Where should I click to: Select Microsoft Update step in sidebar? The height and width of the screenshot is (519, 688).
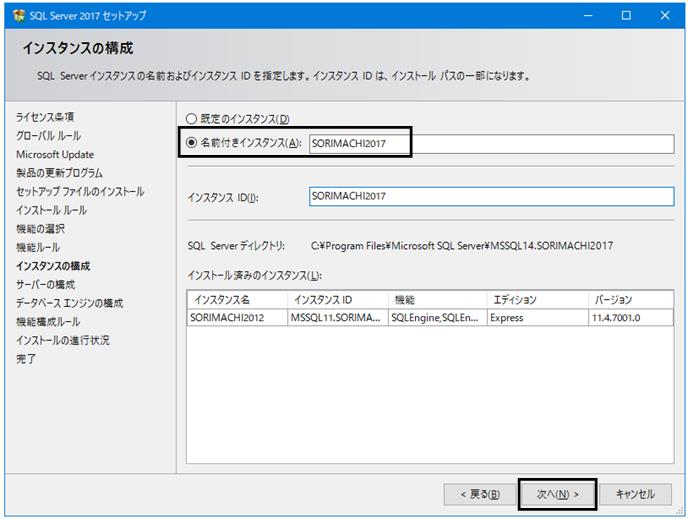[55, 154]
